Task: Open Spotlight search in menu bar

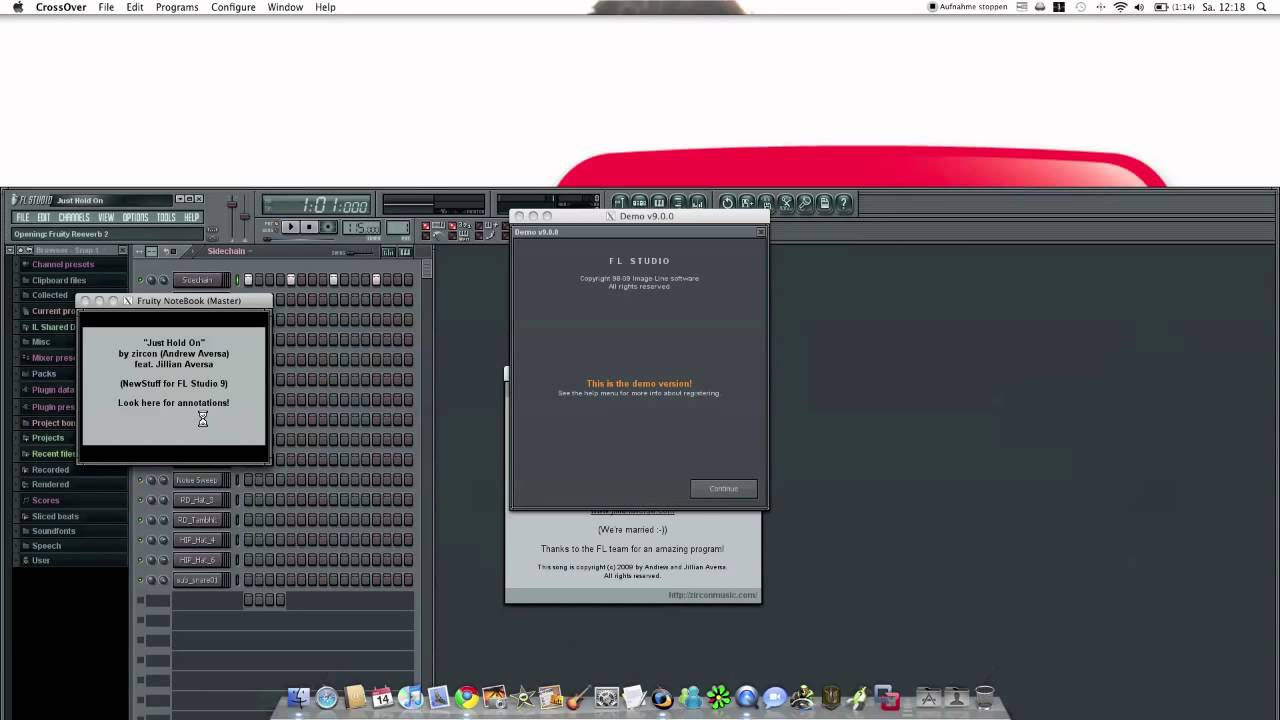Action: click(x=1261, y=7)
